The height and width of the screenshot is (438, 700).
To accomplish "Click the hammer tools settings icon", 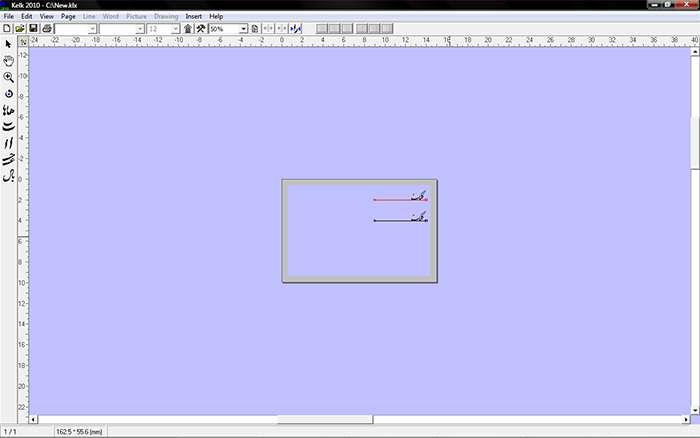I will click(x=201, y=29).
